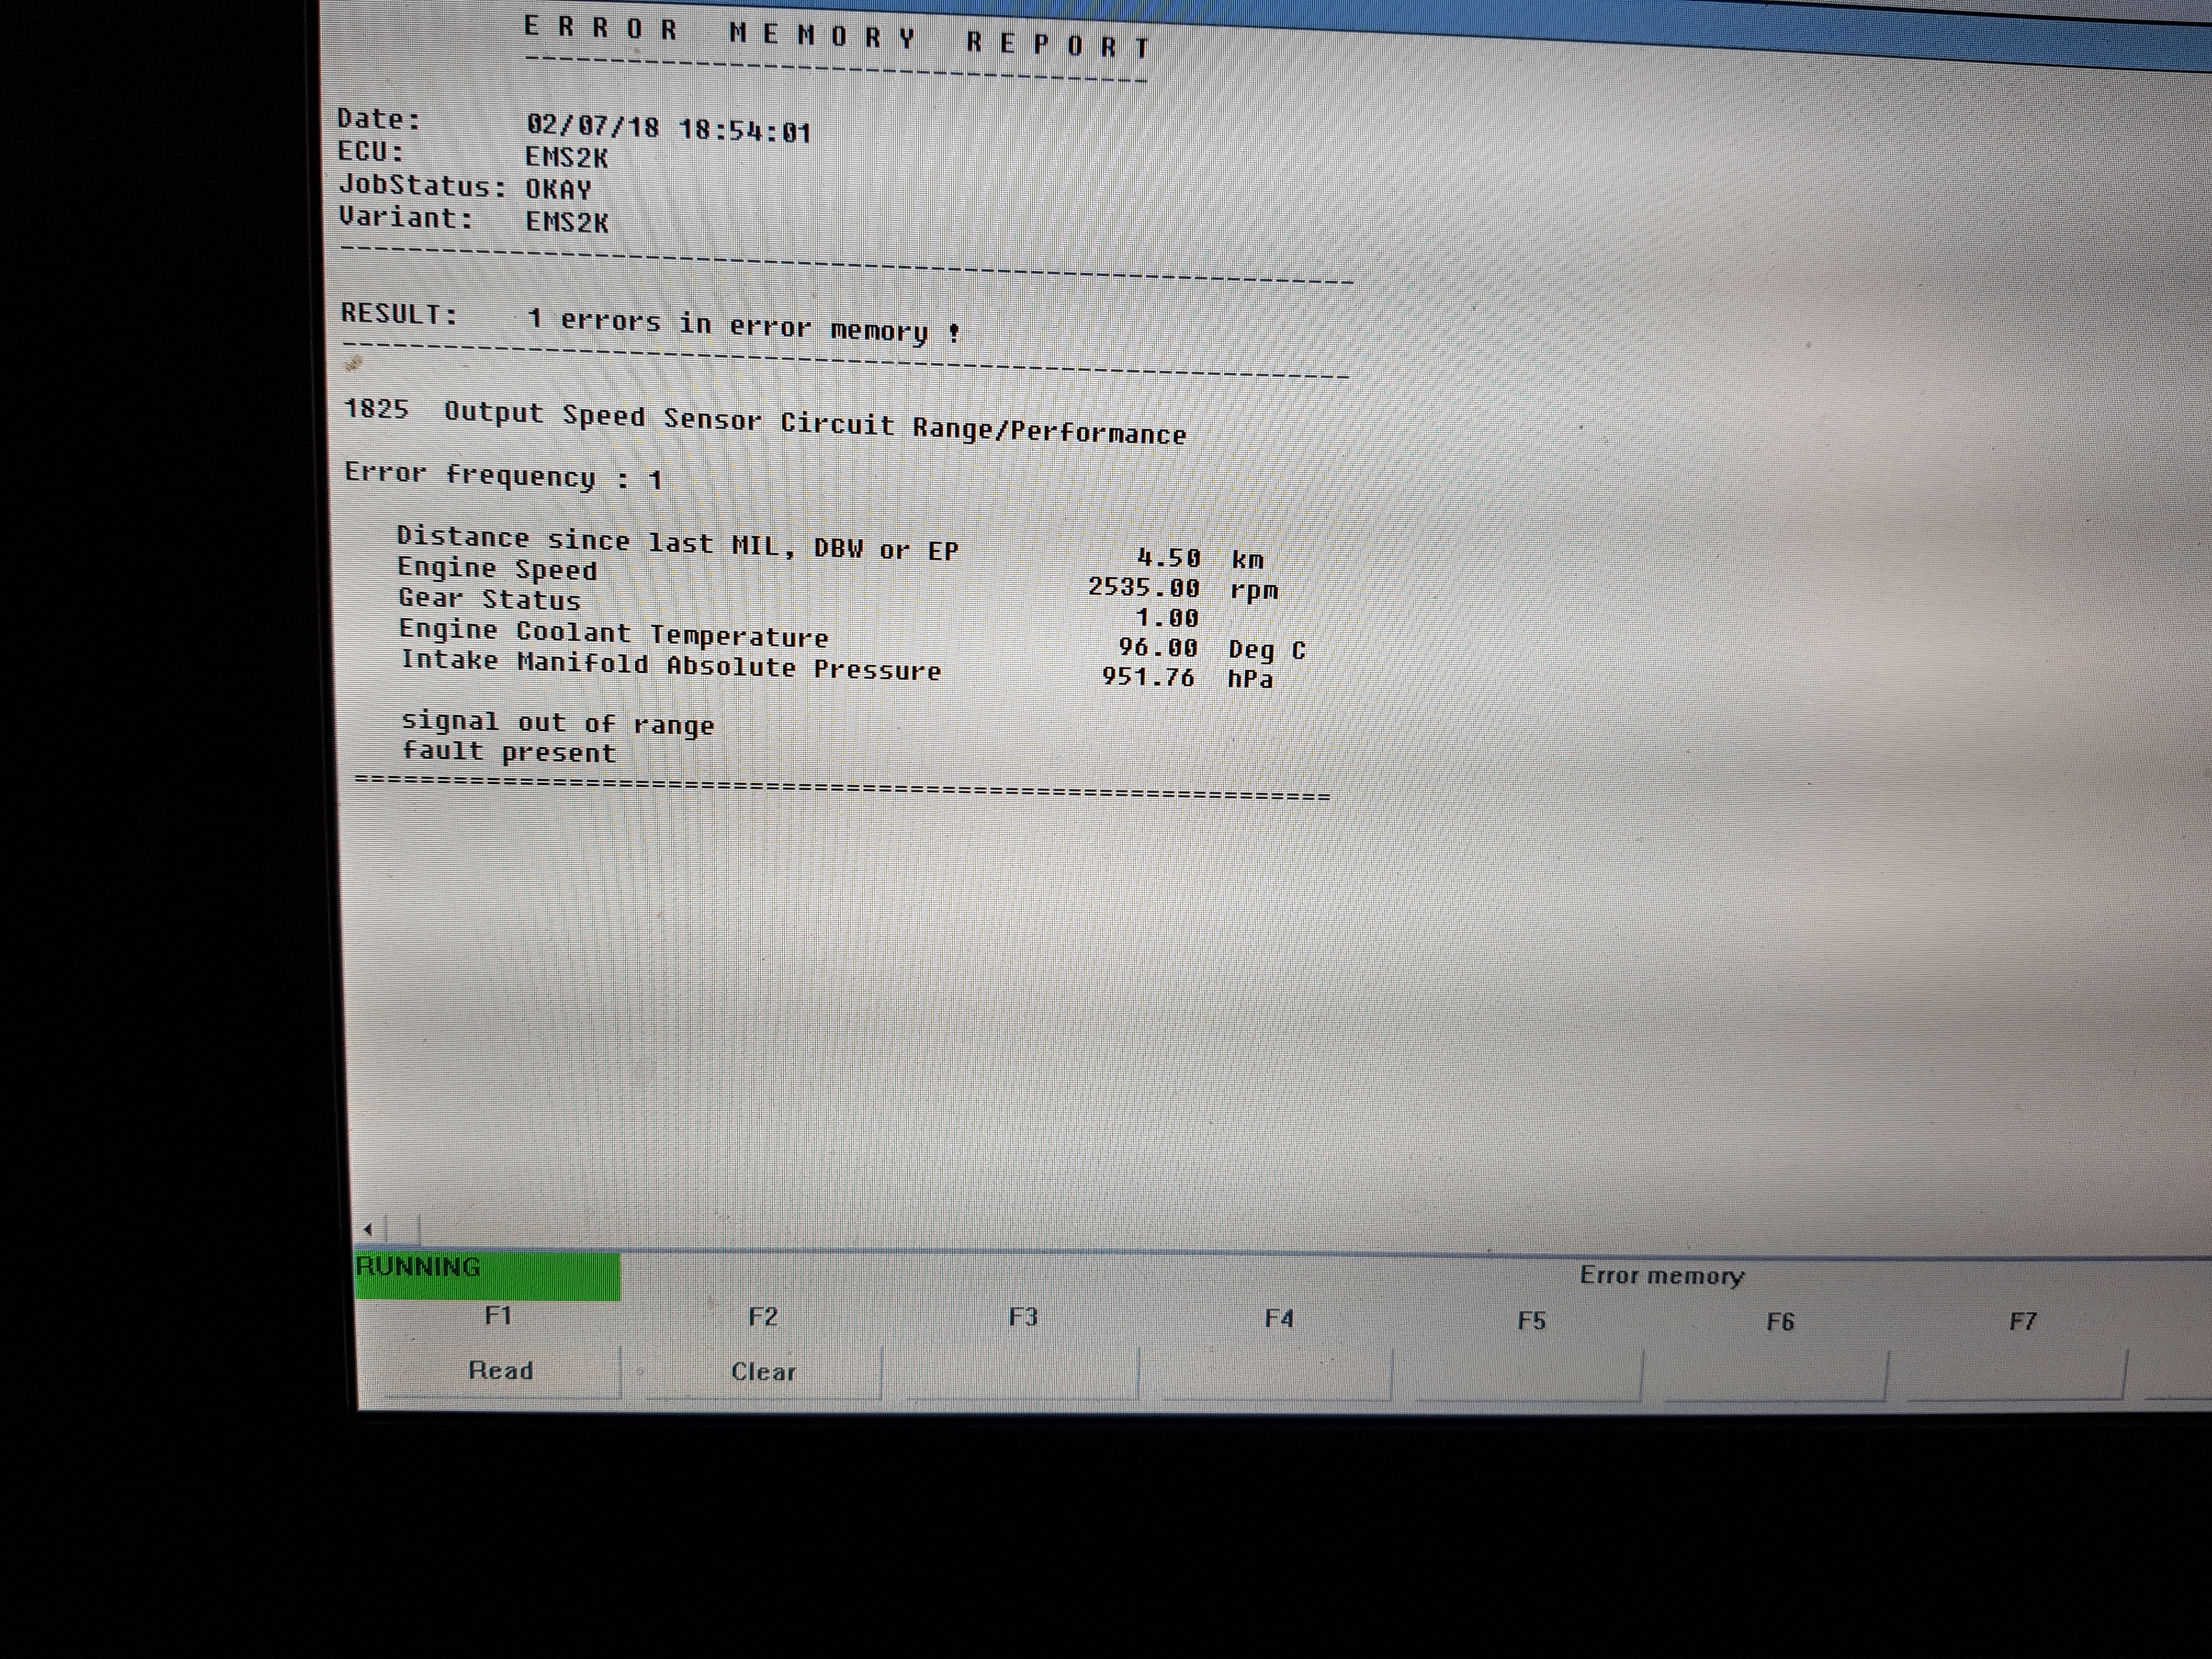
Task: Click the blank F7 function button
Action: (x=2019, y=1377)
